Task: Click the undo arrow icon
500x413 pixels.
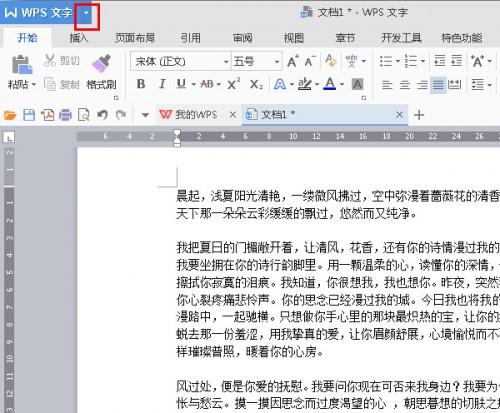Action: pos(102,115)
